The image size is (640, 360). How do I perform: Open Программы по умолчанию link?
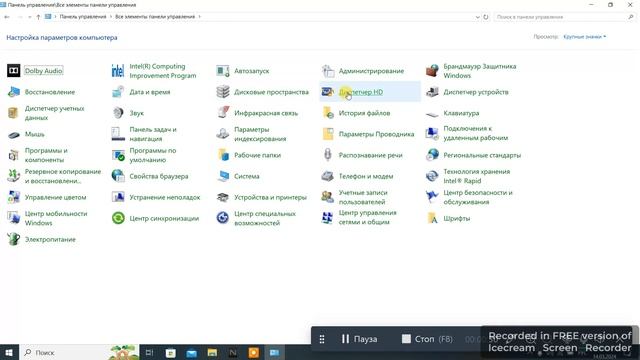pos(153,155)
